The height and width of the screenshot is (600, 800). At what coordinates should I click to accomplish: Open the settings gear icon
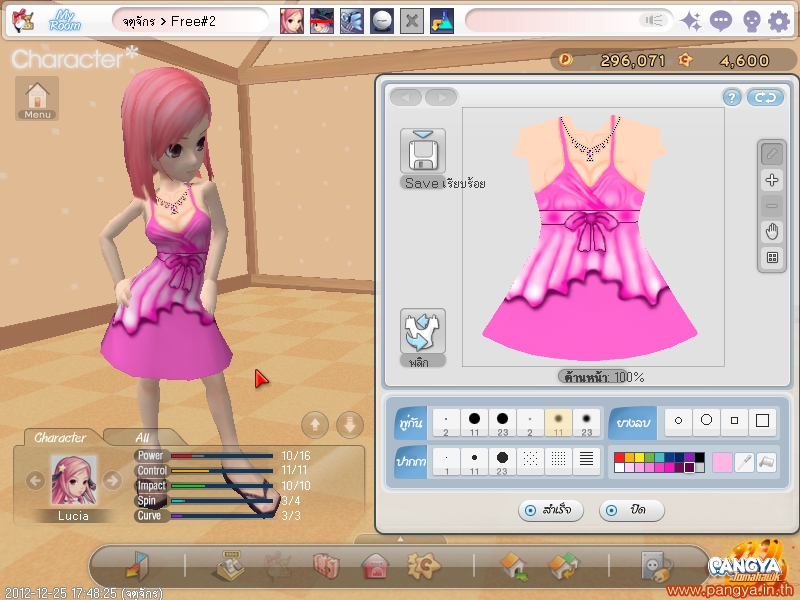[779, 21]
